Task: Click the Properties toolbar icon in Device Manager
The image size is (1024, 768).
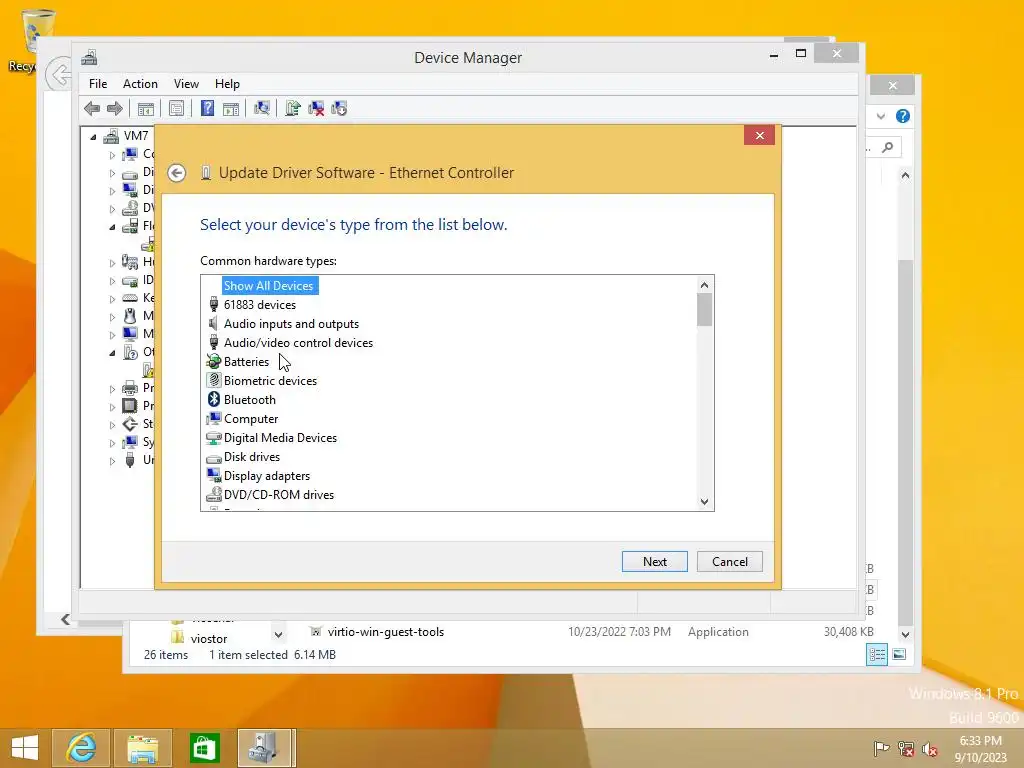Action: [176, 108]
